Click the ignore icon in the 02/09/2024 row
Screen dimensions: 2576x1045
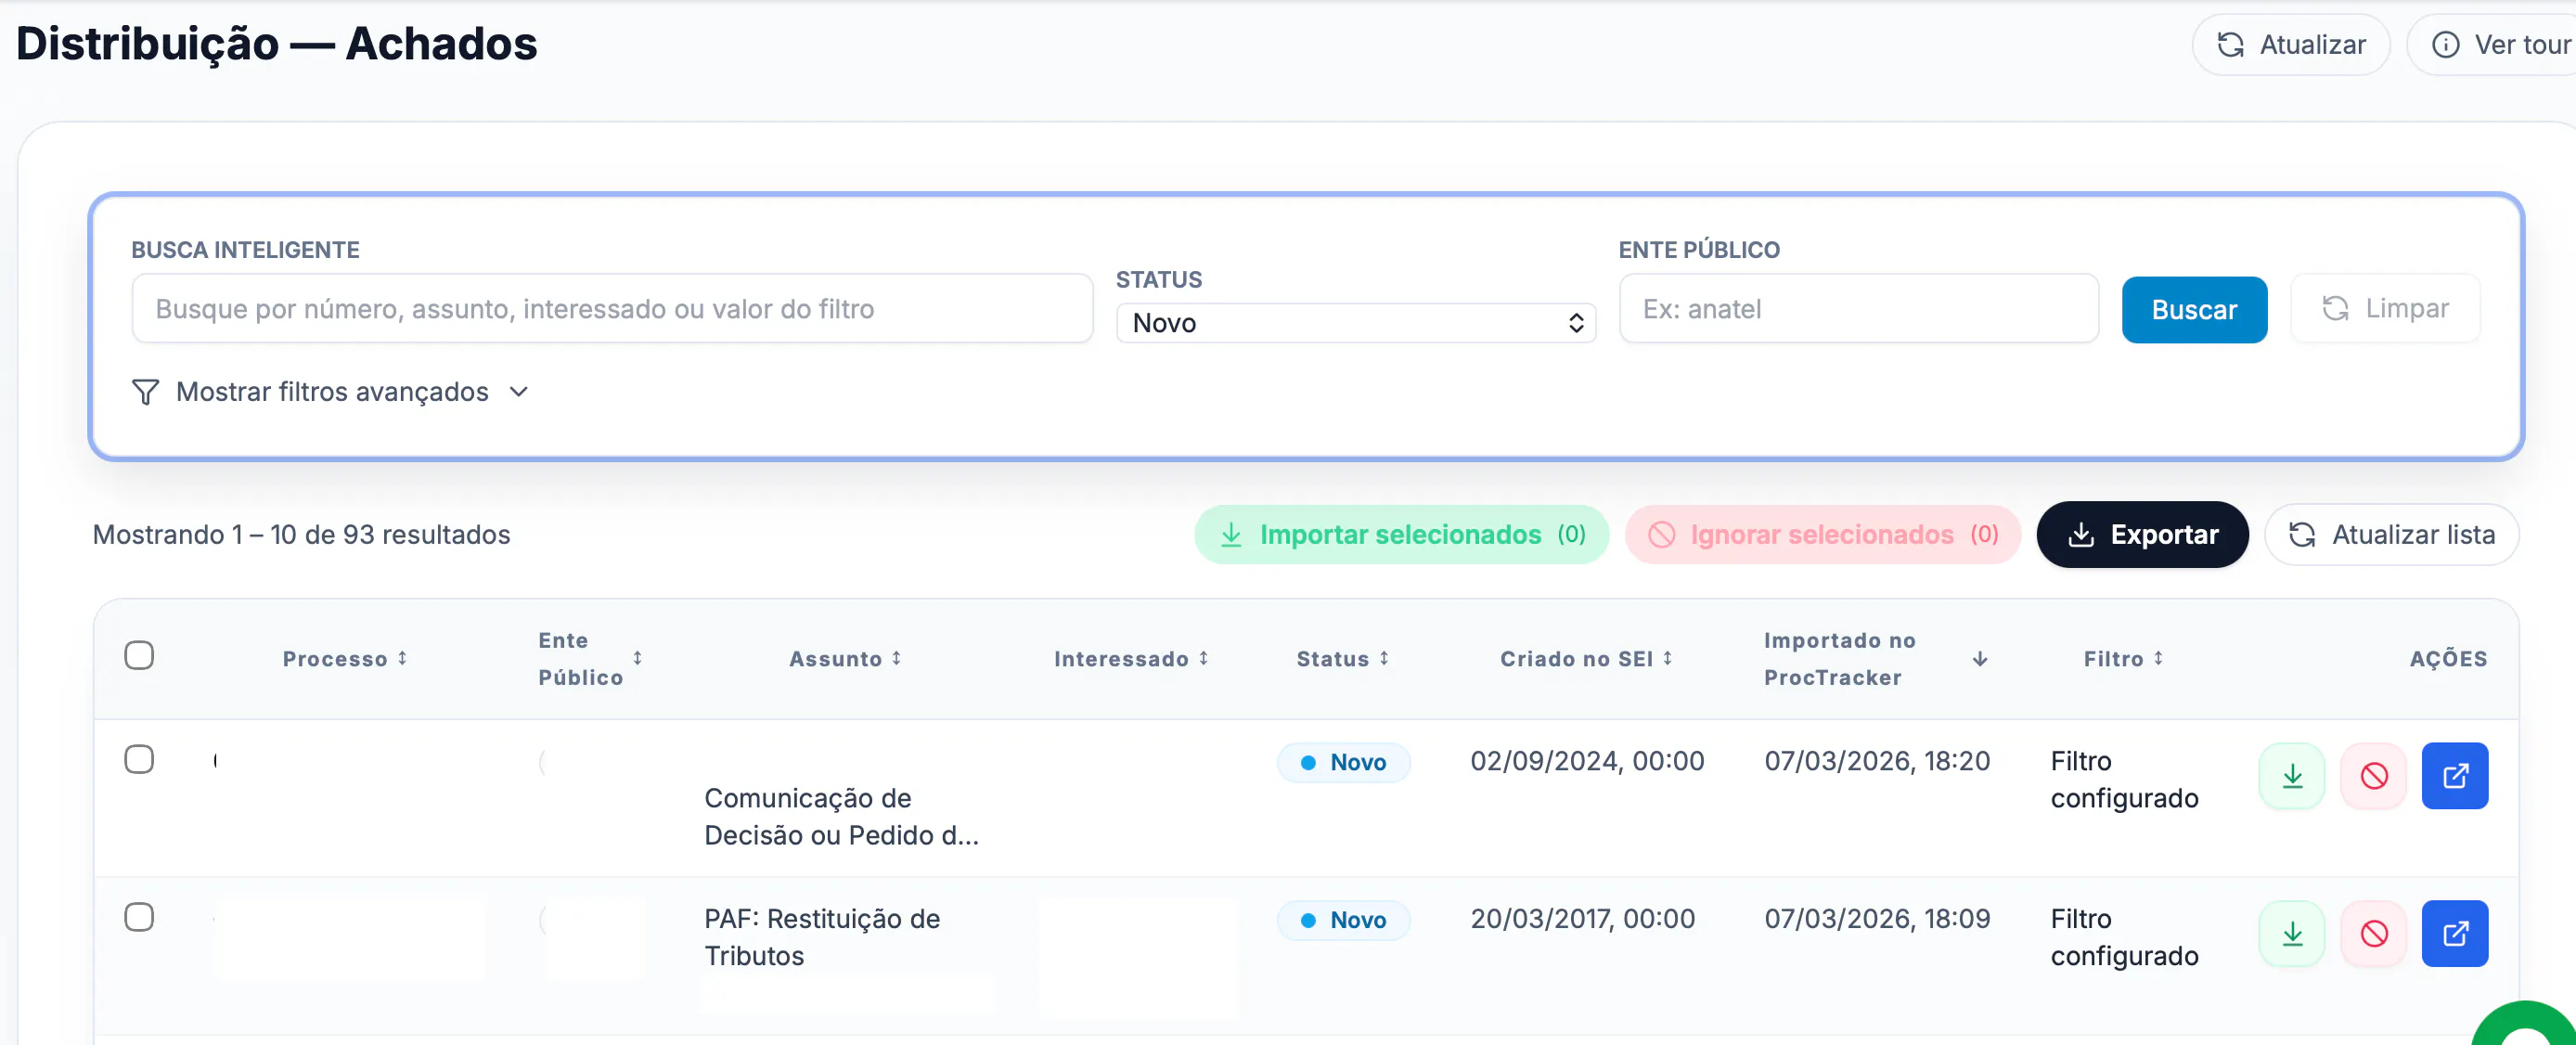[2373, 776]
